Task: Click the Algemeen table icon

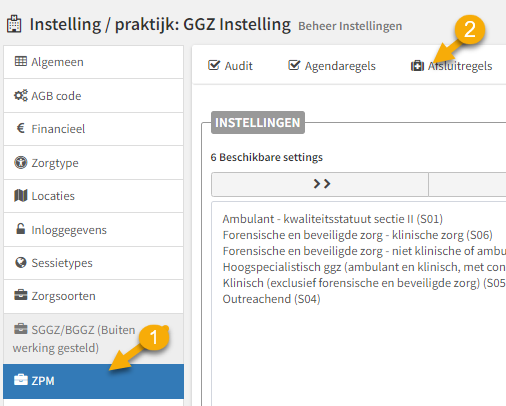Action: 21,61
